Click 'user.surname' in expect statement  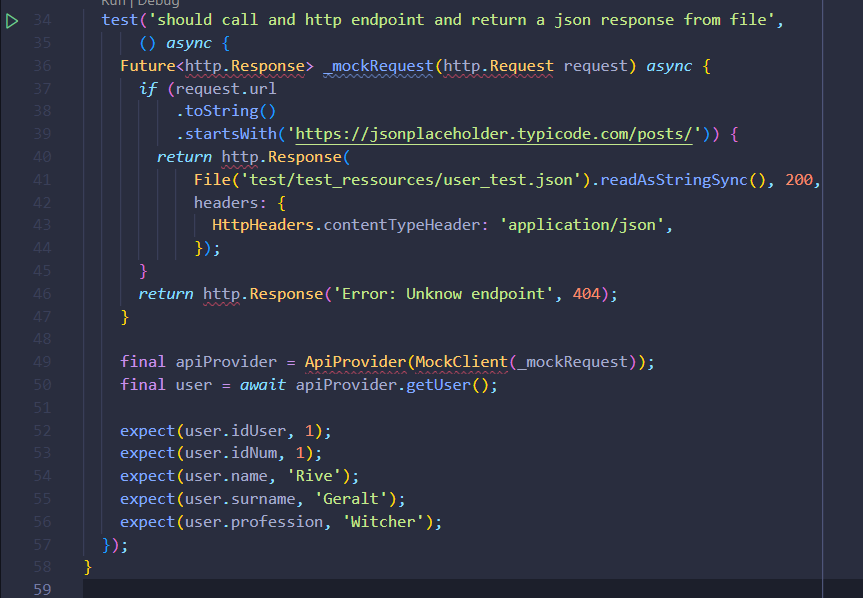point(240,500)
